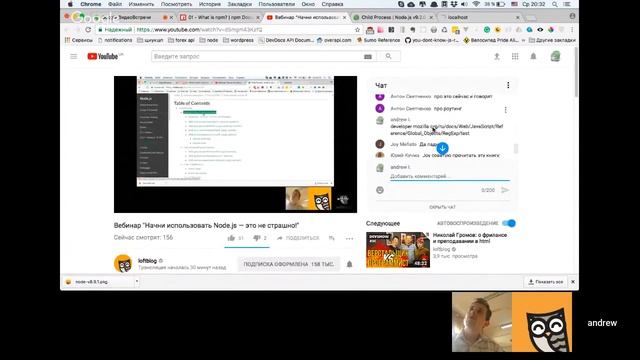
Task: Click the add to playlist icon
Action: point(331,238)
